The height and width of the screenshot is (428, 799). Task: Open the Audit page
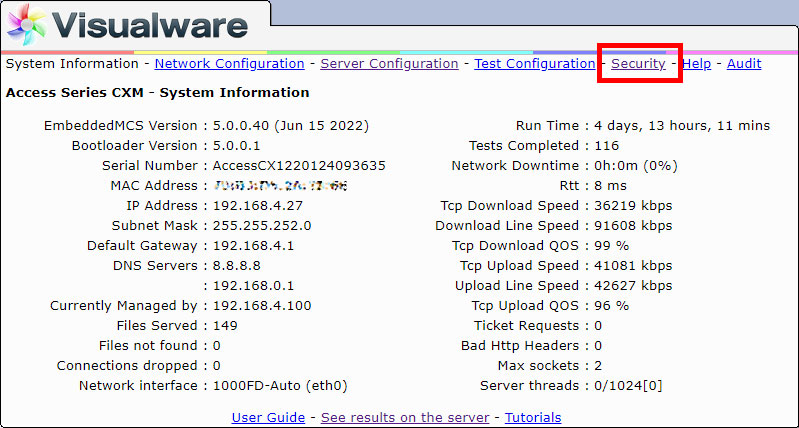[744, 64]
